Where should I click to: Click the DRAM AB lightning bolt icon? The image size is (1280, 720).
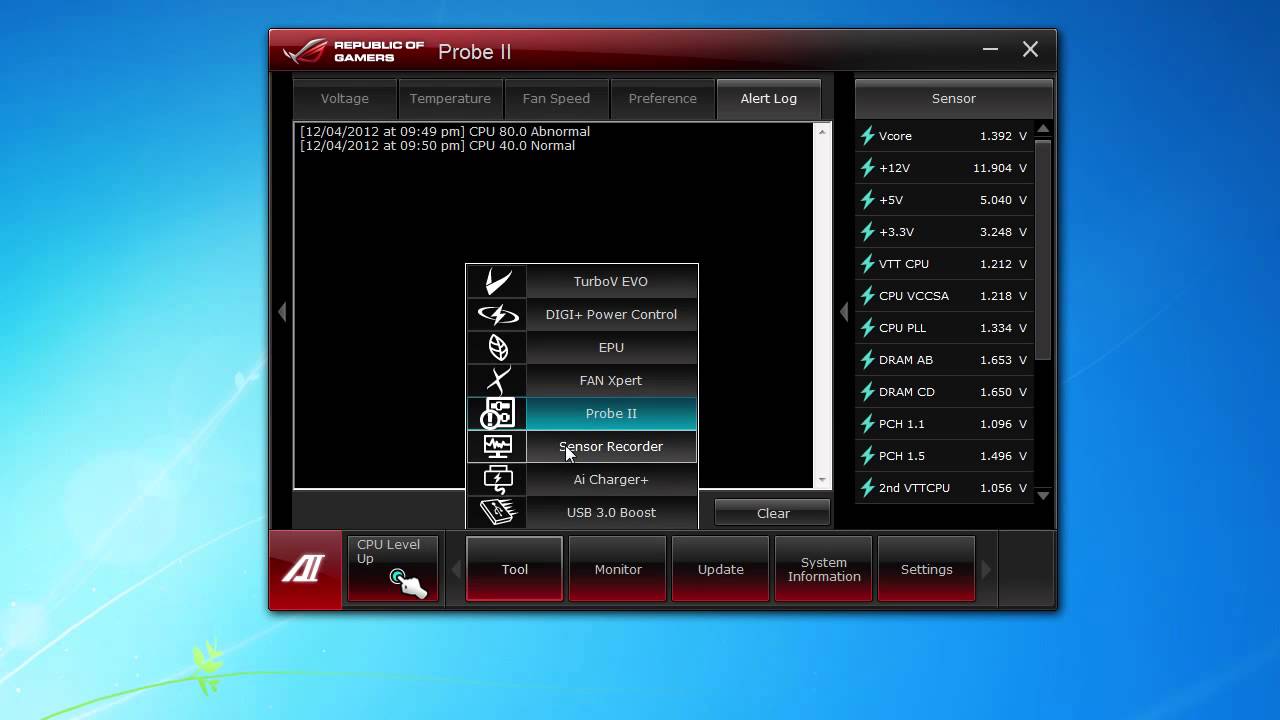pyautogui.click(x=867, y=360)
